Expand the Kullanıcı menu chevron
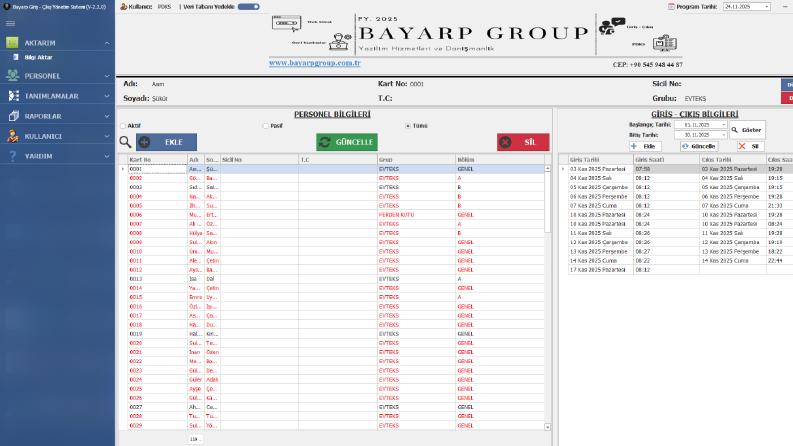Viewport: 793px width, 446px height. [107, 136]
